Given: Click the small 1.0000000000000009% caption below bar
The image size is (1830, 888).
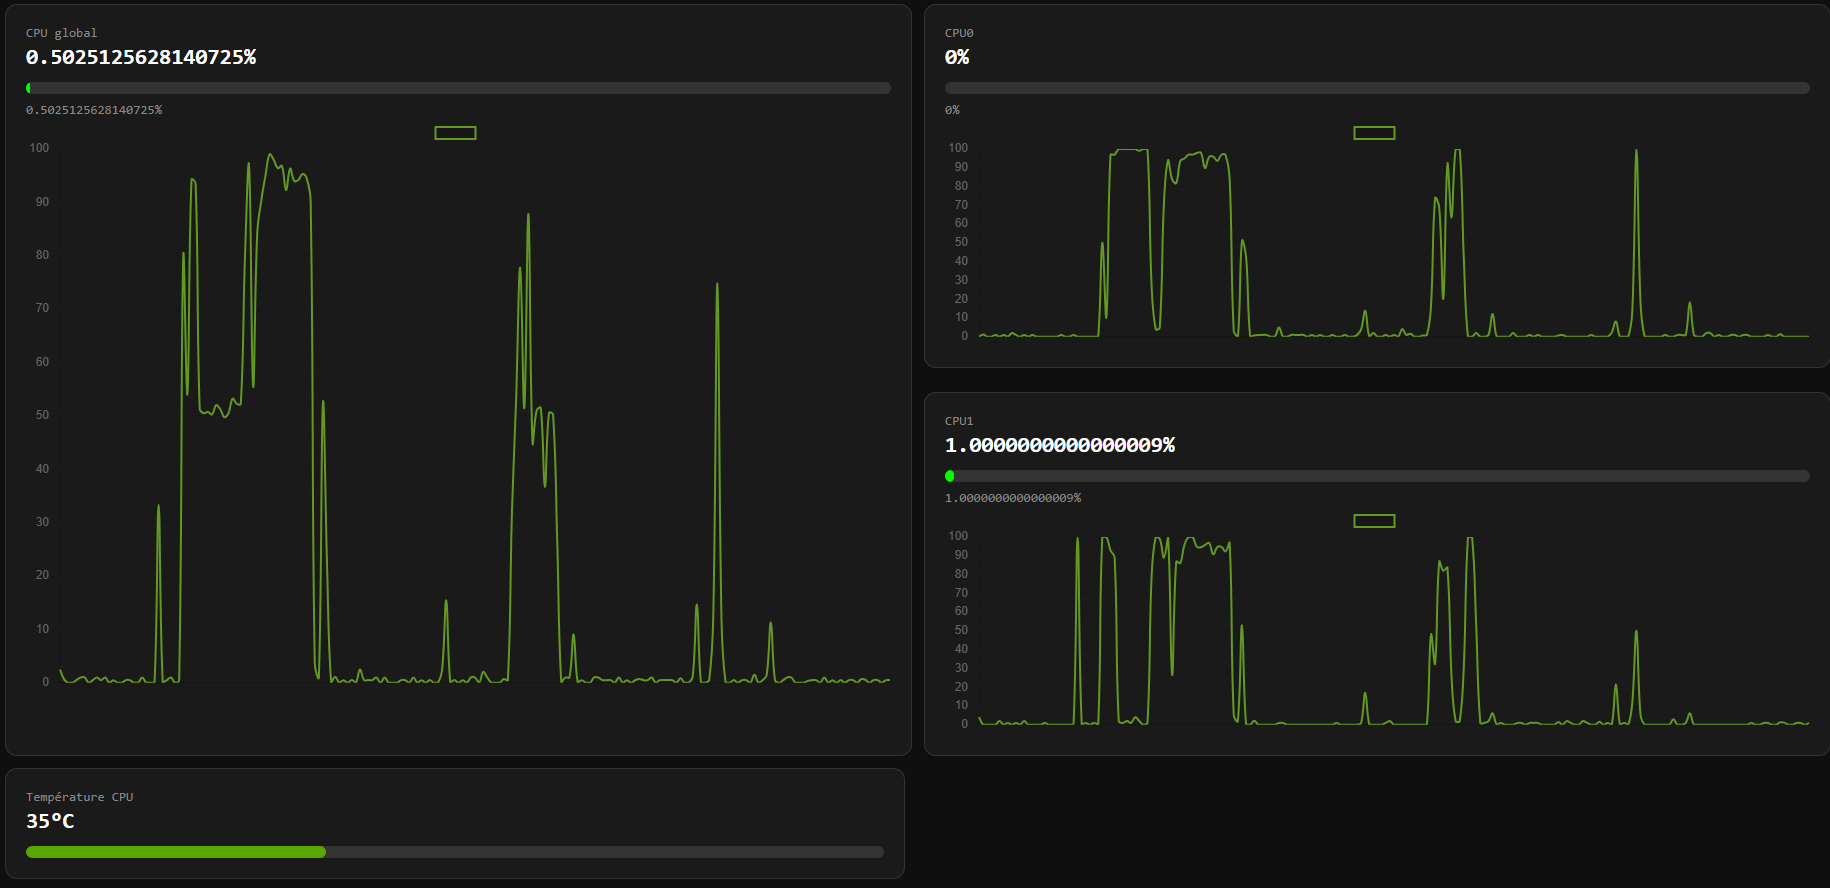Looking at the screenshot, I should [1013, 498].
